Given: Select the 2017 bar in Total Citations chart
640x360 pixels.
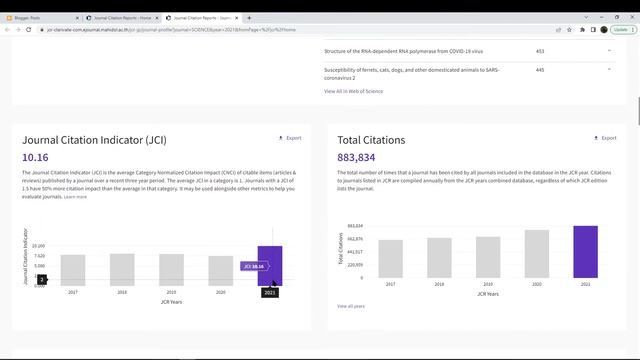Looking at the screenshot, I should click(x=391, y=259).
